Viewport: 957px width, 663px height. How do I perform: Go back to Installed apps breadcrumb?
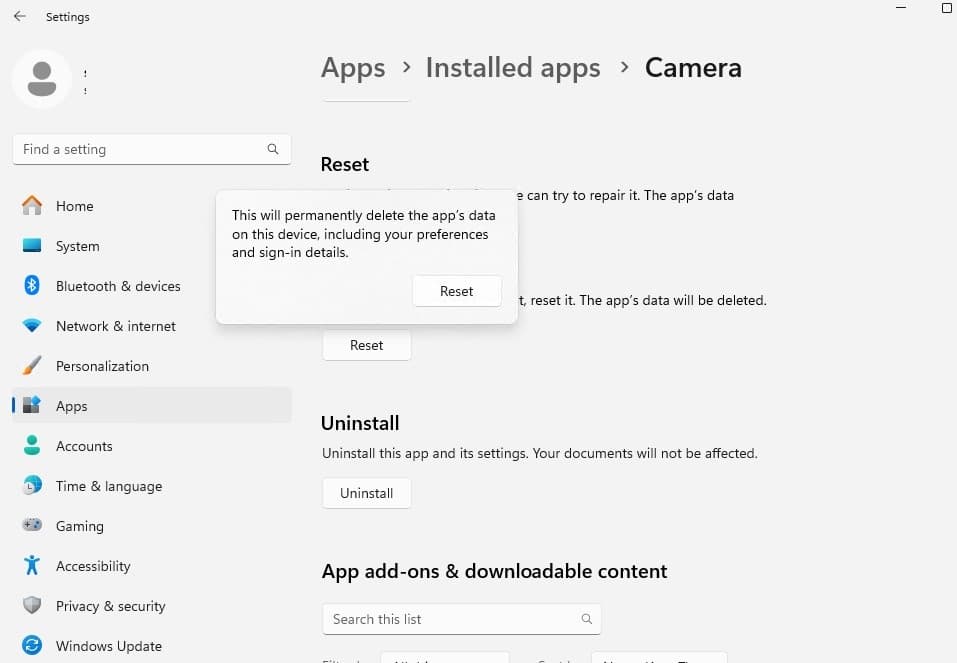[x=513, y=68]
